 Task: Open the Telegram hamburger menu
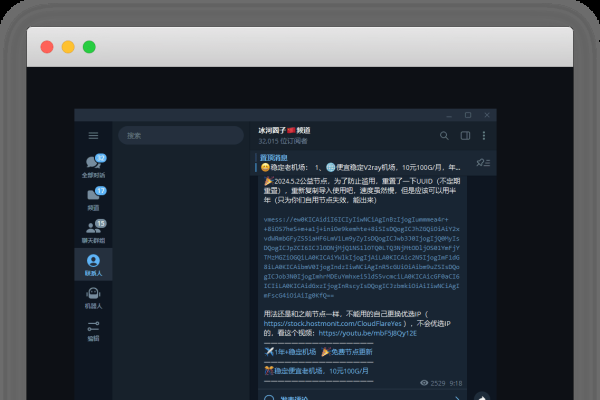click(93, 136)
